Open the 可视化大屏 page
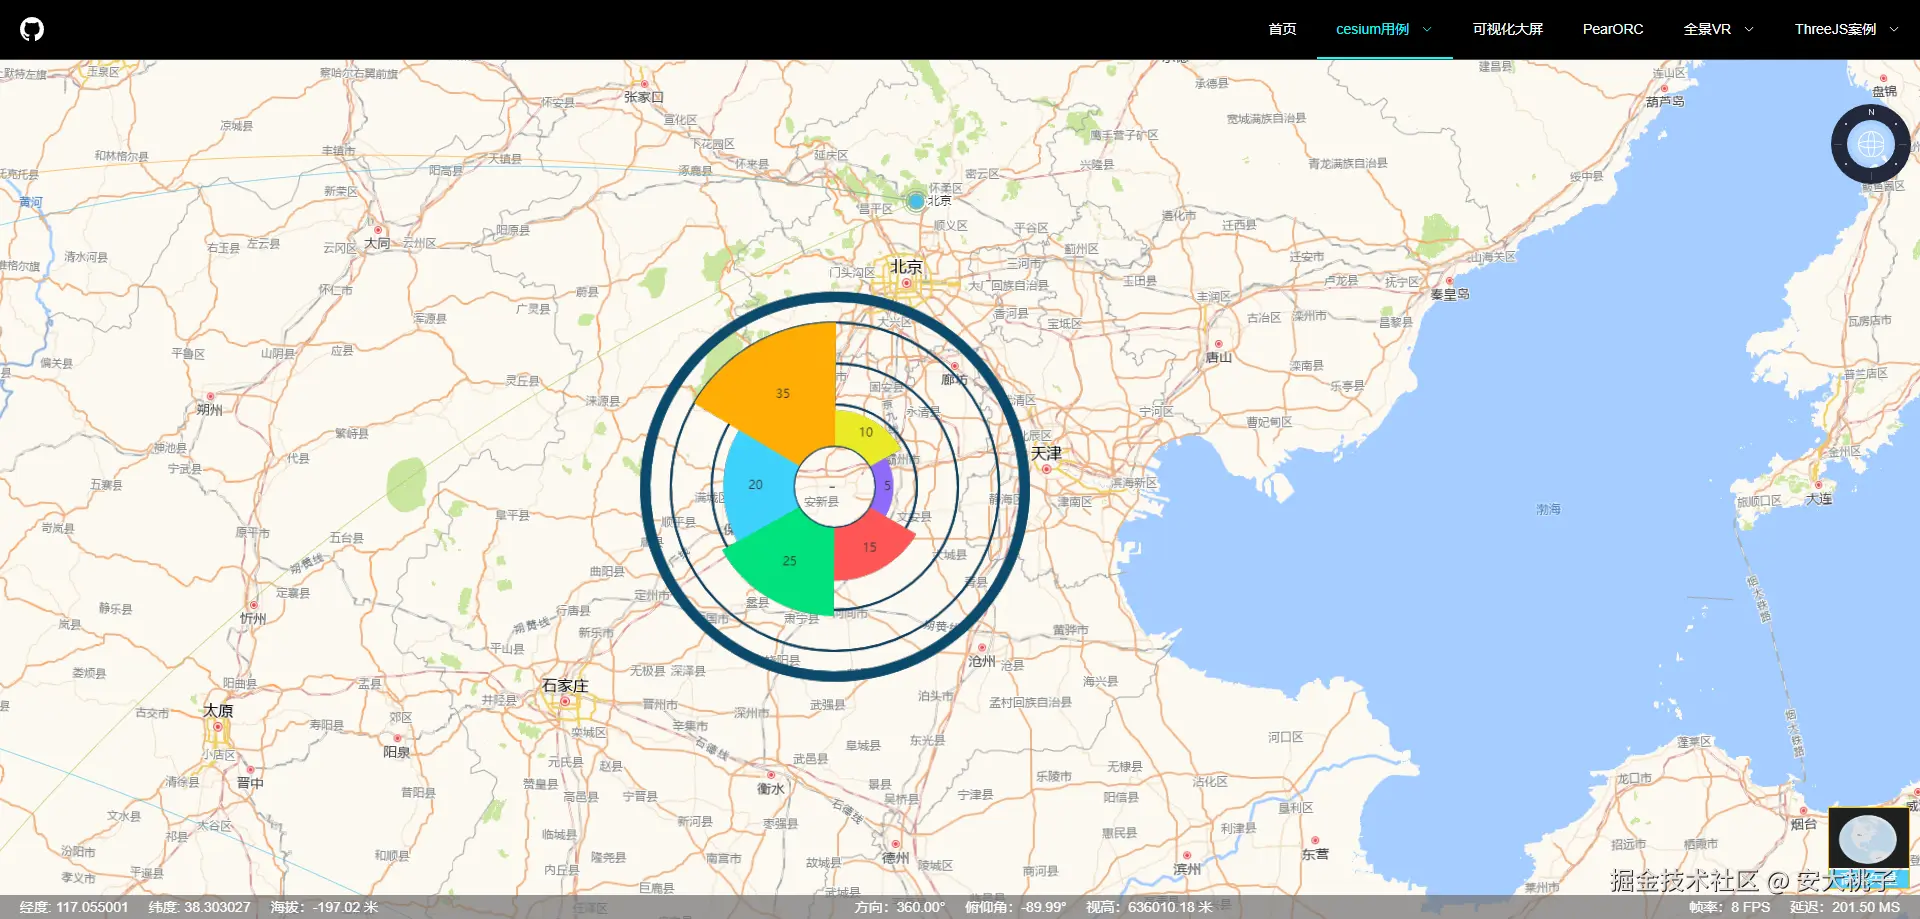The image size is (1920, 919). [x=1507, y=29]
